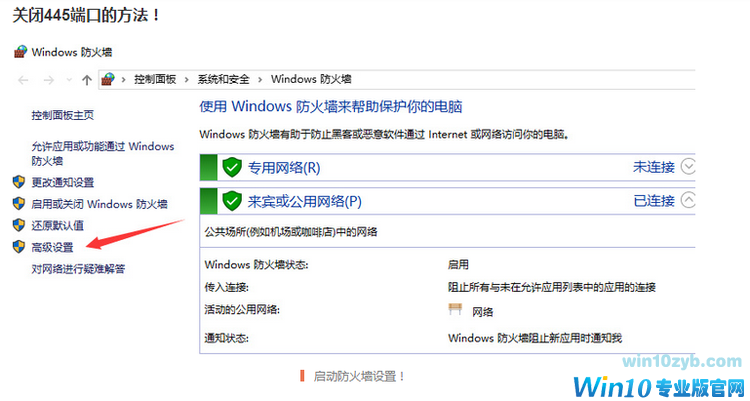Screen dimensions: 750x401
Task: Click the Windows 防火墙阻止新应用时通知我 value
Action: [x=535, y=338]
